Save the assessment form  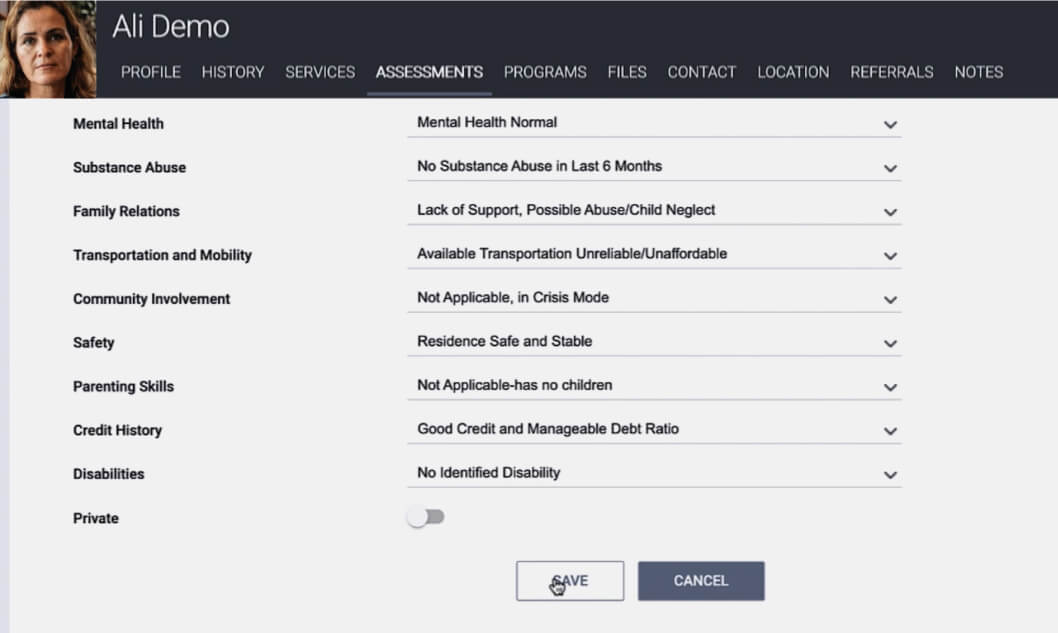[x=570, y=581]
